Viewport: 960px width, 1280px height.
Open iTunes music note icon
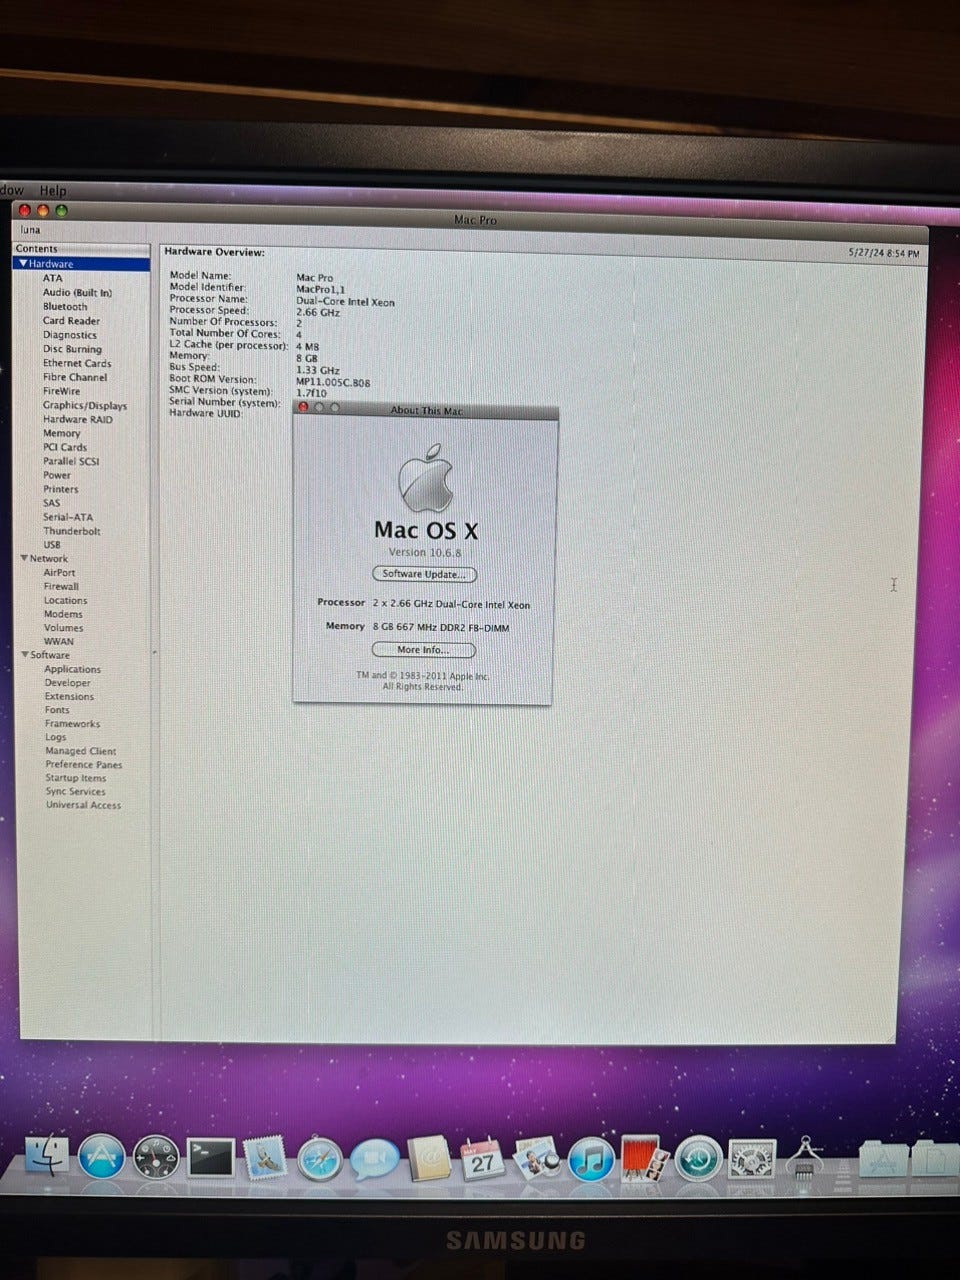(x=592, y=1159)
